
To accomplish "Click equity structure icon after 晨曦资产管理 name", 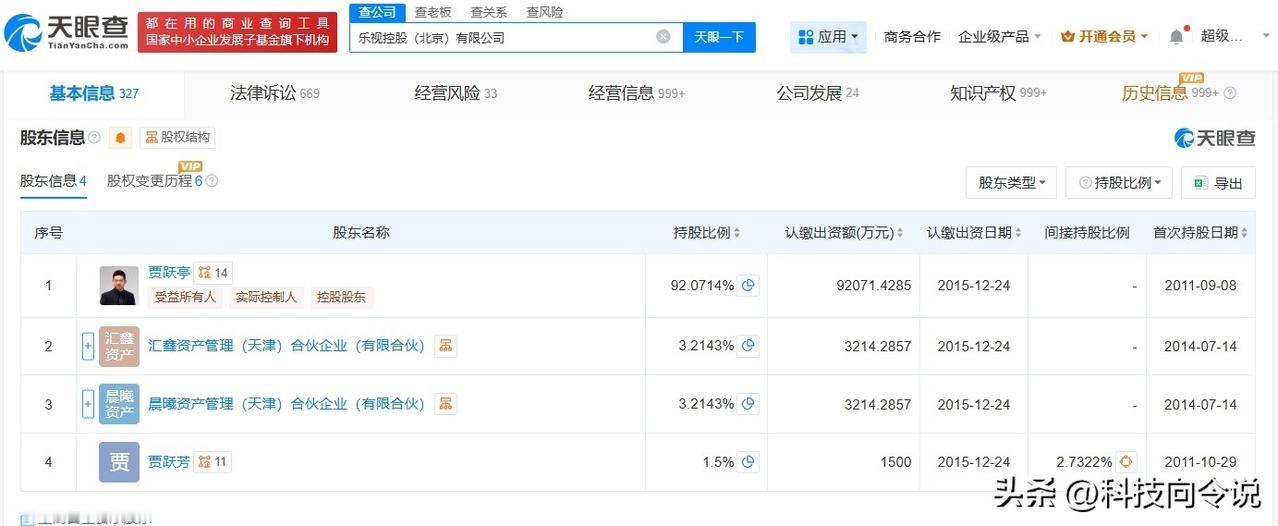I will pos(446,404).
